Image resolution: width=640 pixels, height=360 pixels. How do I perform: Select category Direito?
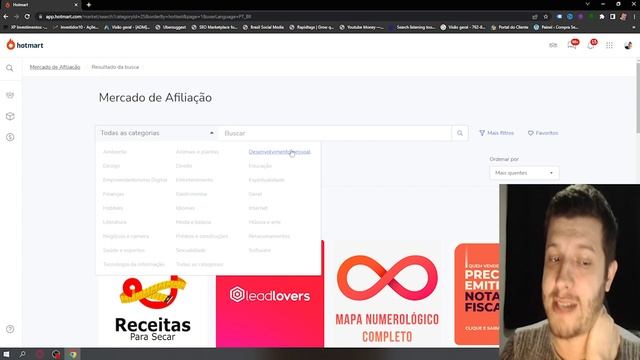pyautogui.click(x=184, y=166)
